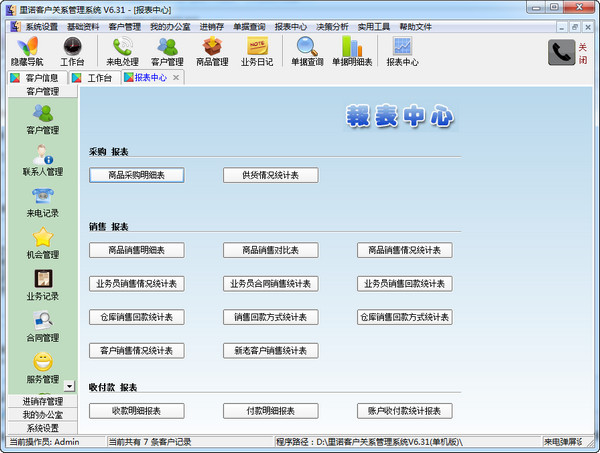The width and height of the screenshot is (600, 453).
Task: Click the black phone handset icon
Action: 561,52
